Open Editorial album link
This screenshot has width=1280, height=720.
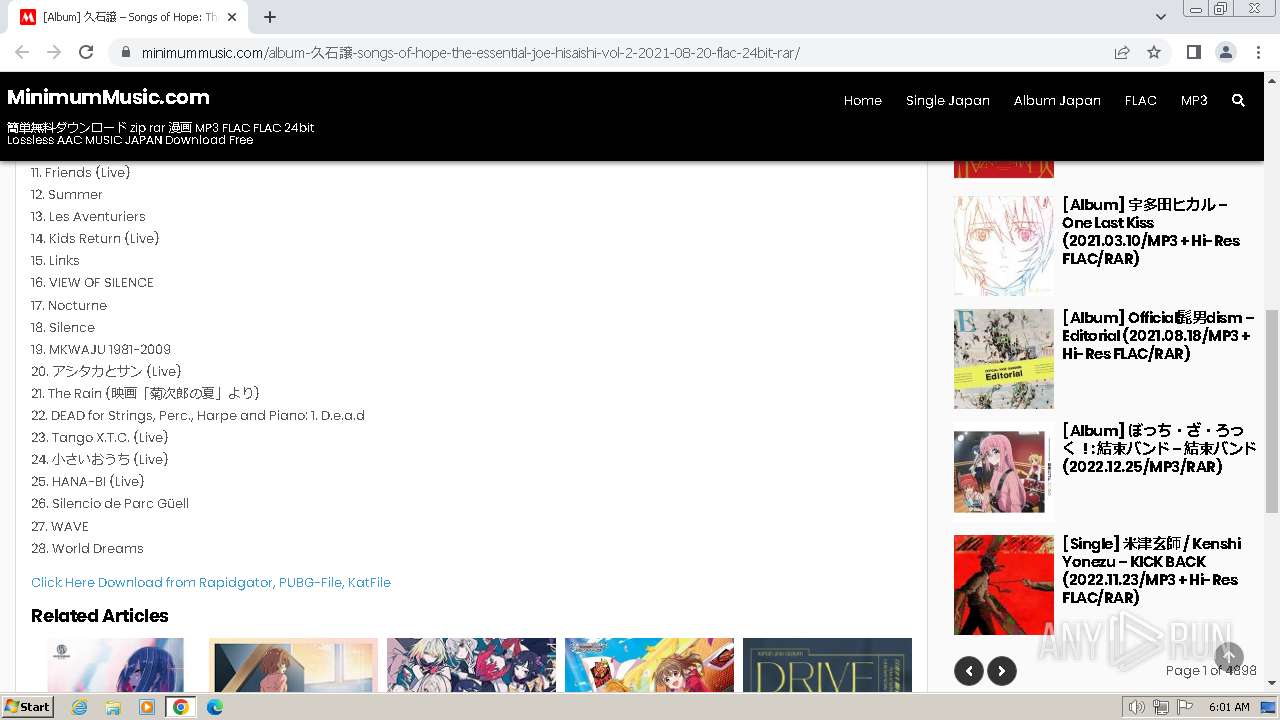pos(1157,335)
